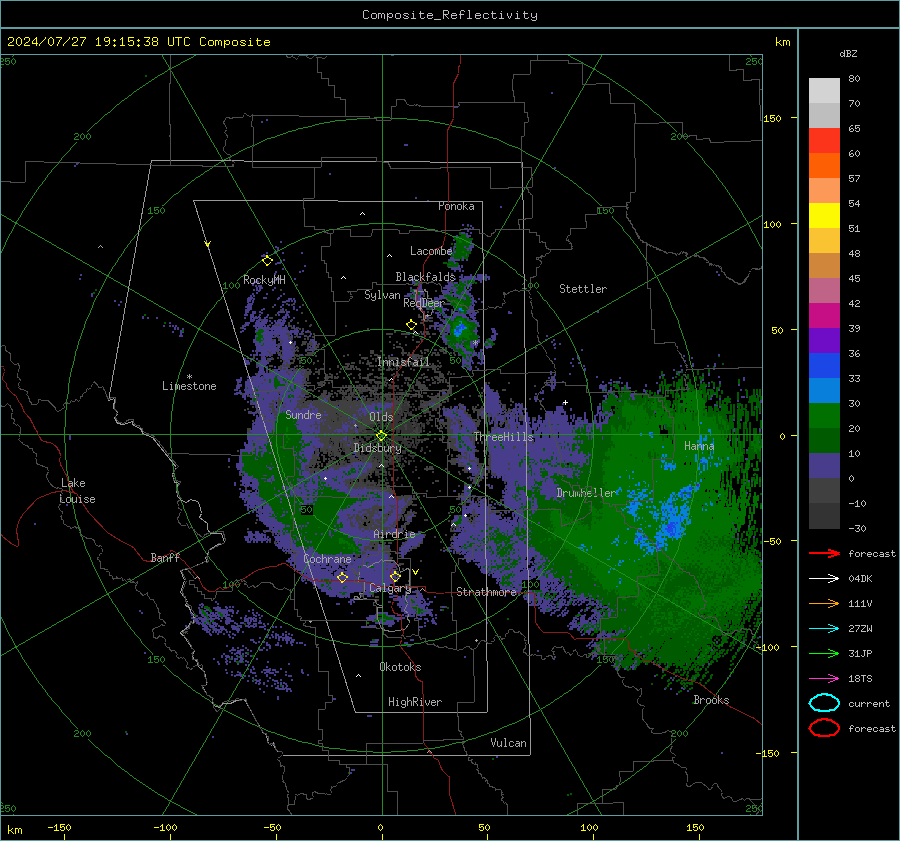Select the red swatch between 65 and 60 dBZ
The image size is (900, 841).
(824, 141)
